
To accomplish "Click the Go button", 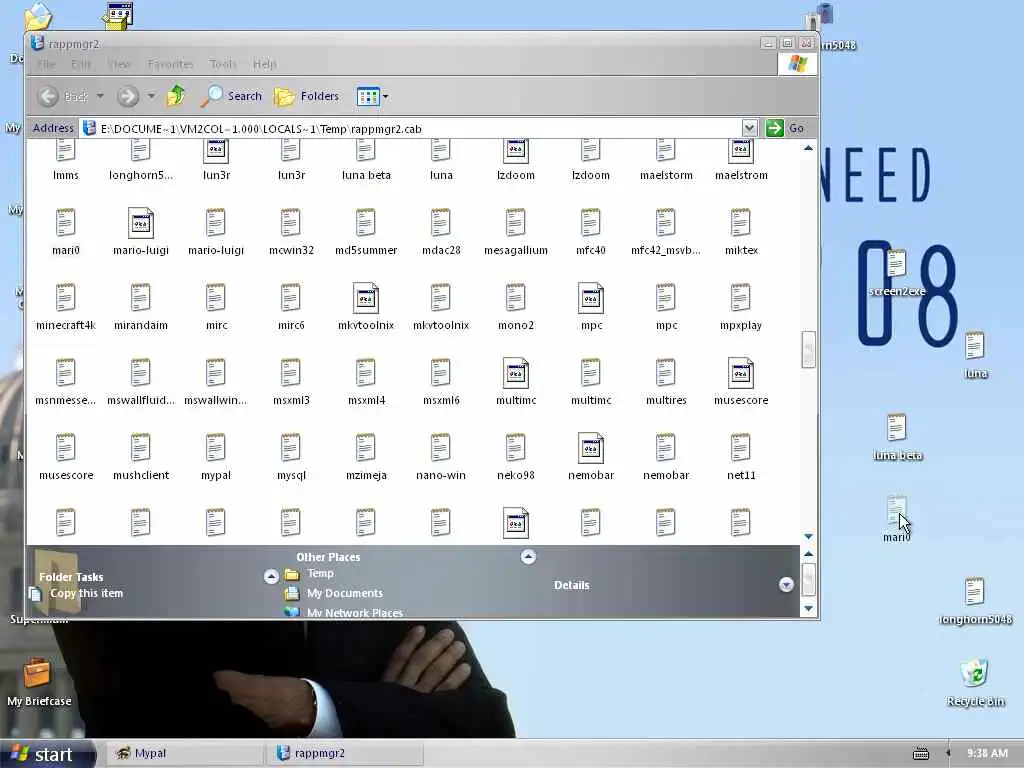I will (786, 128).
